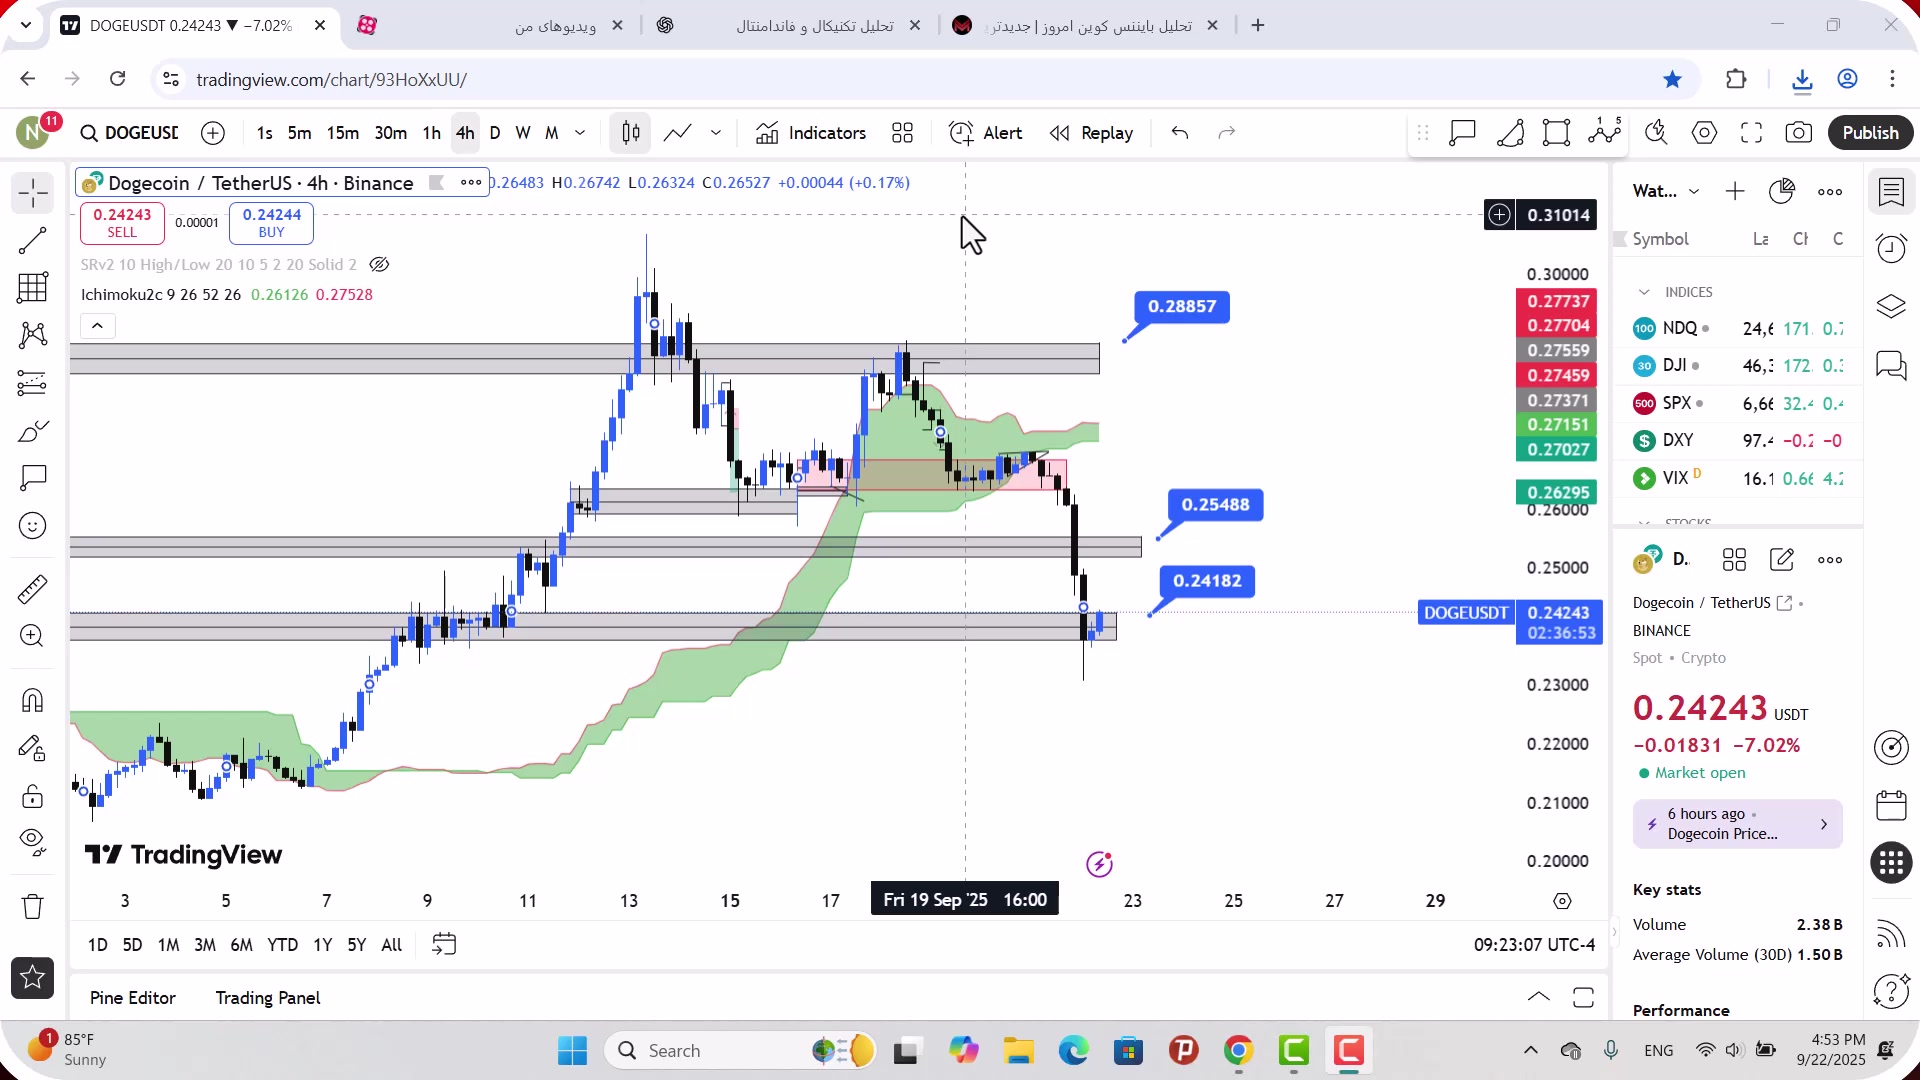Collapse the indicator legend chevron
The width and height of the screenshot is (1920, 1080).
point(97,326)
